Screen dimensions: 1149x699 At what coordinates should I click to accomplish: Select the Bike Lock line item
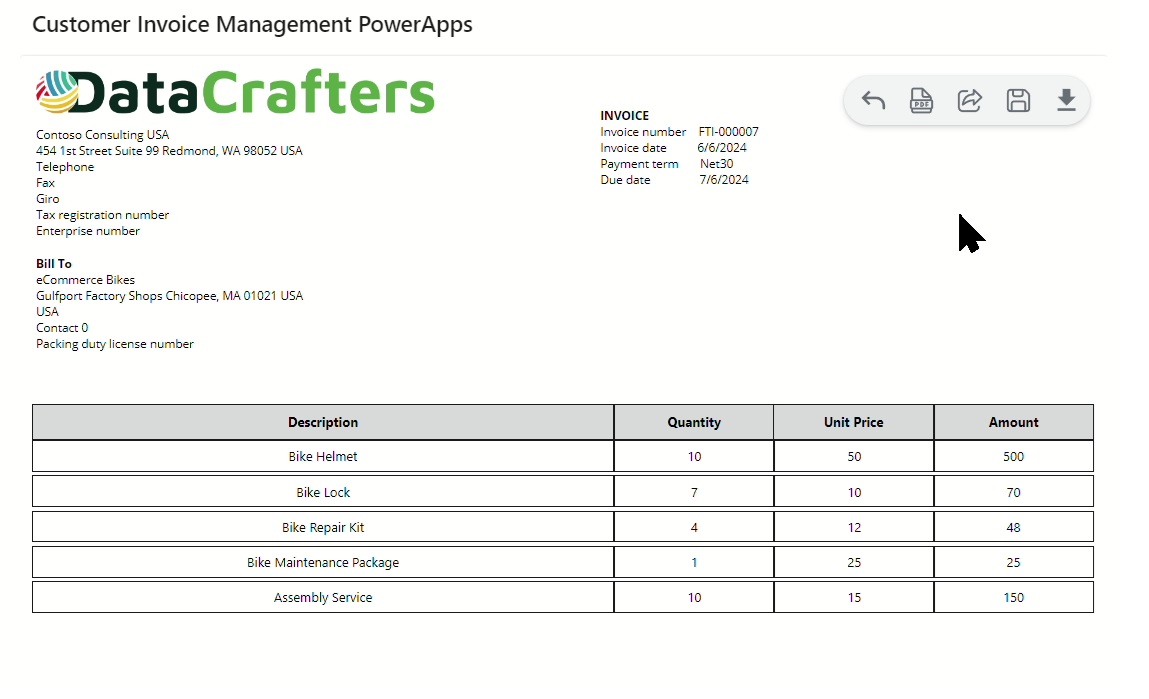coord(323,493)
